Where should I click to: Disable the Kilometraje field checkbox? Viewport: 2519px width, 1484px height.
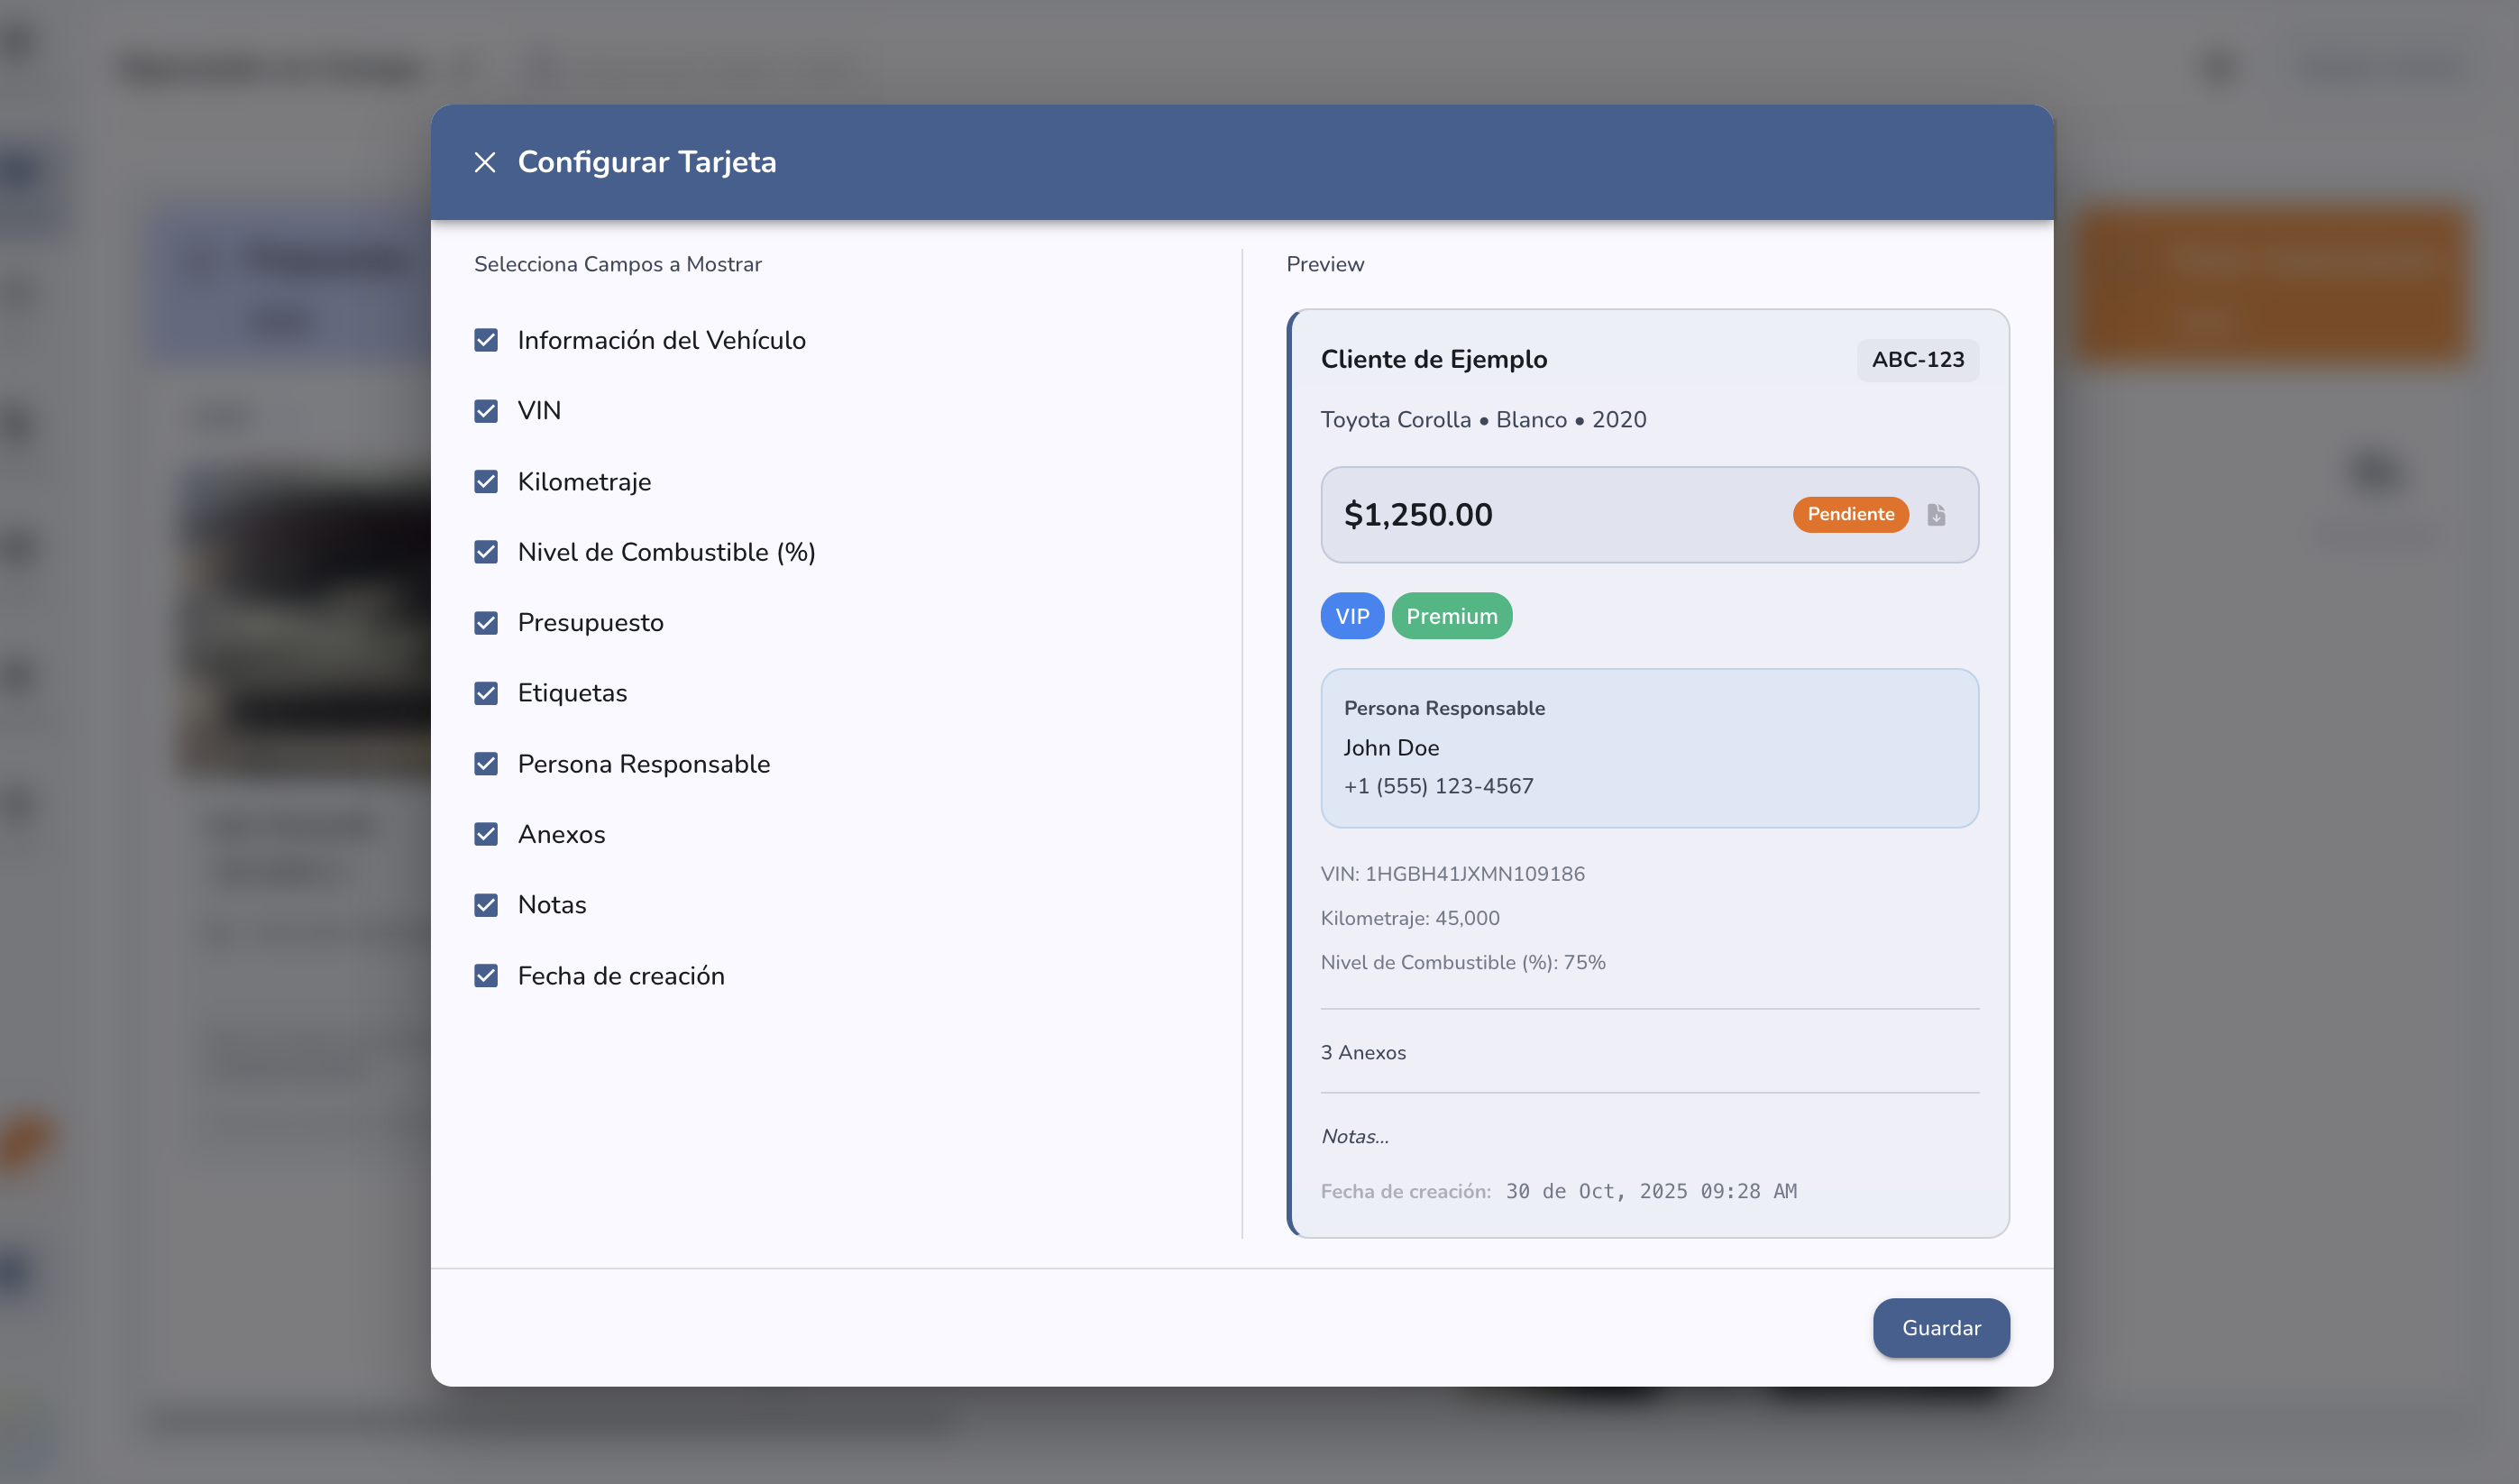point(486,482)
